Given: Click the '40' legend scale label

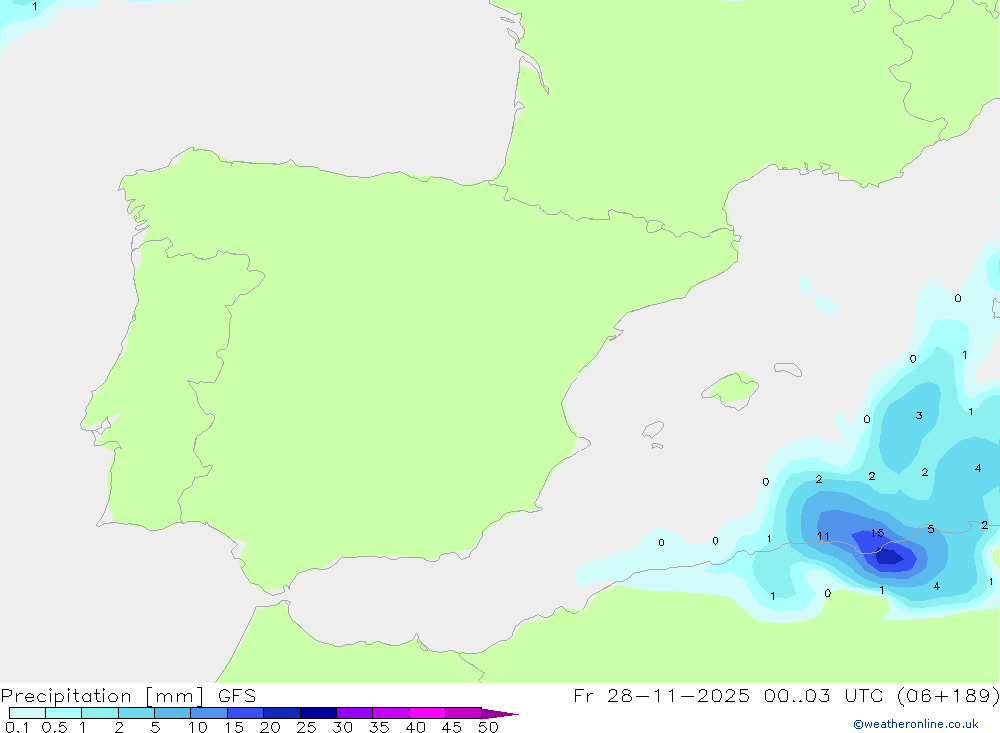Looking at the screenshot, I should coord(415,727).
